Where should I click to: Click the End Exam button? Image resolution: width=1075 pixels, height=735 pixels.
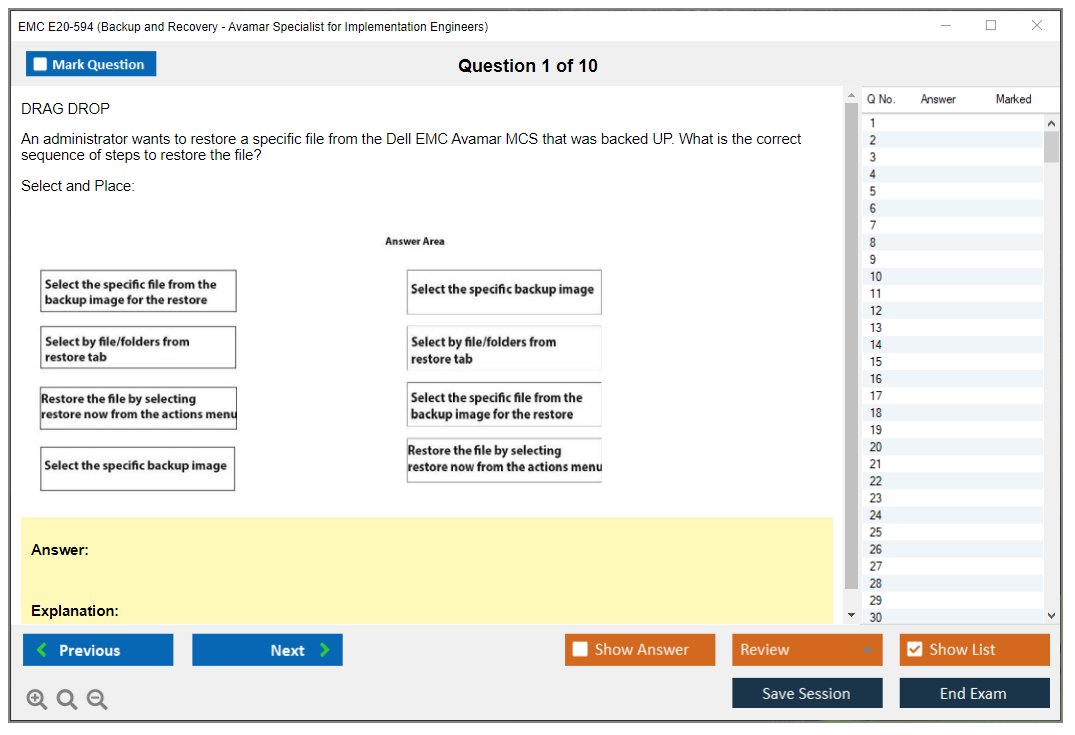(974, 693)
